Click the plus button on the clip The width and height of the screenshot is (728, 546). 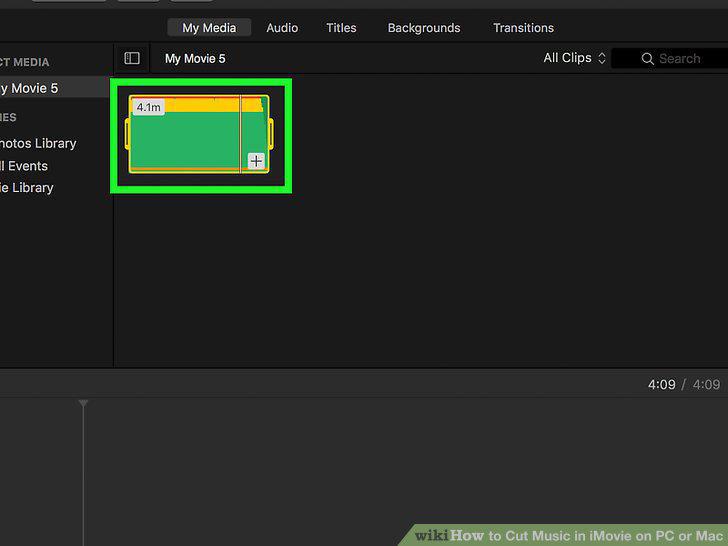point(256,161)
